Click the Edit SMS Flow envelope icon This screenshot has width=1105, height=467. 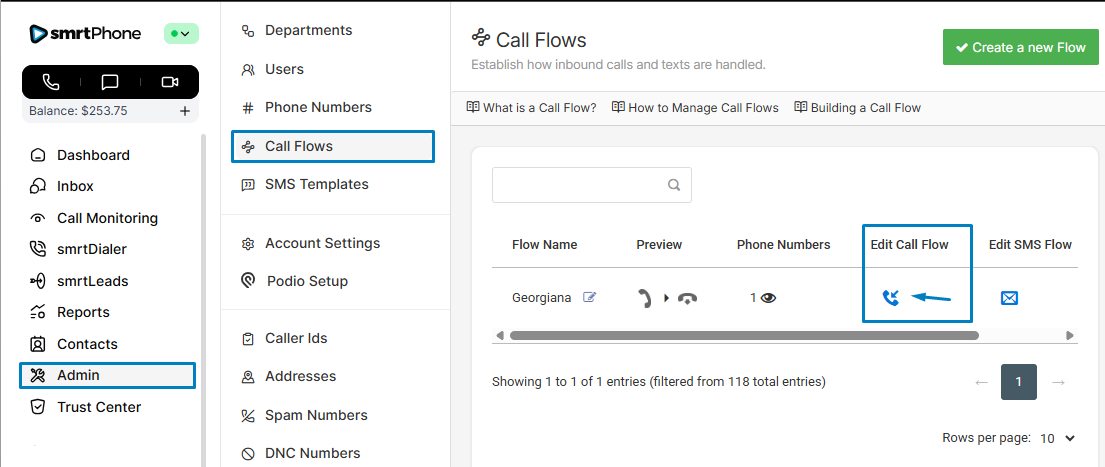tap(1009, 298)
